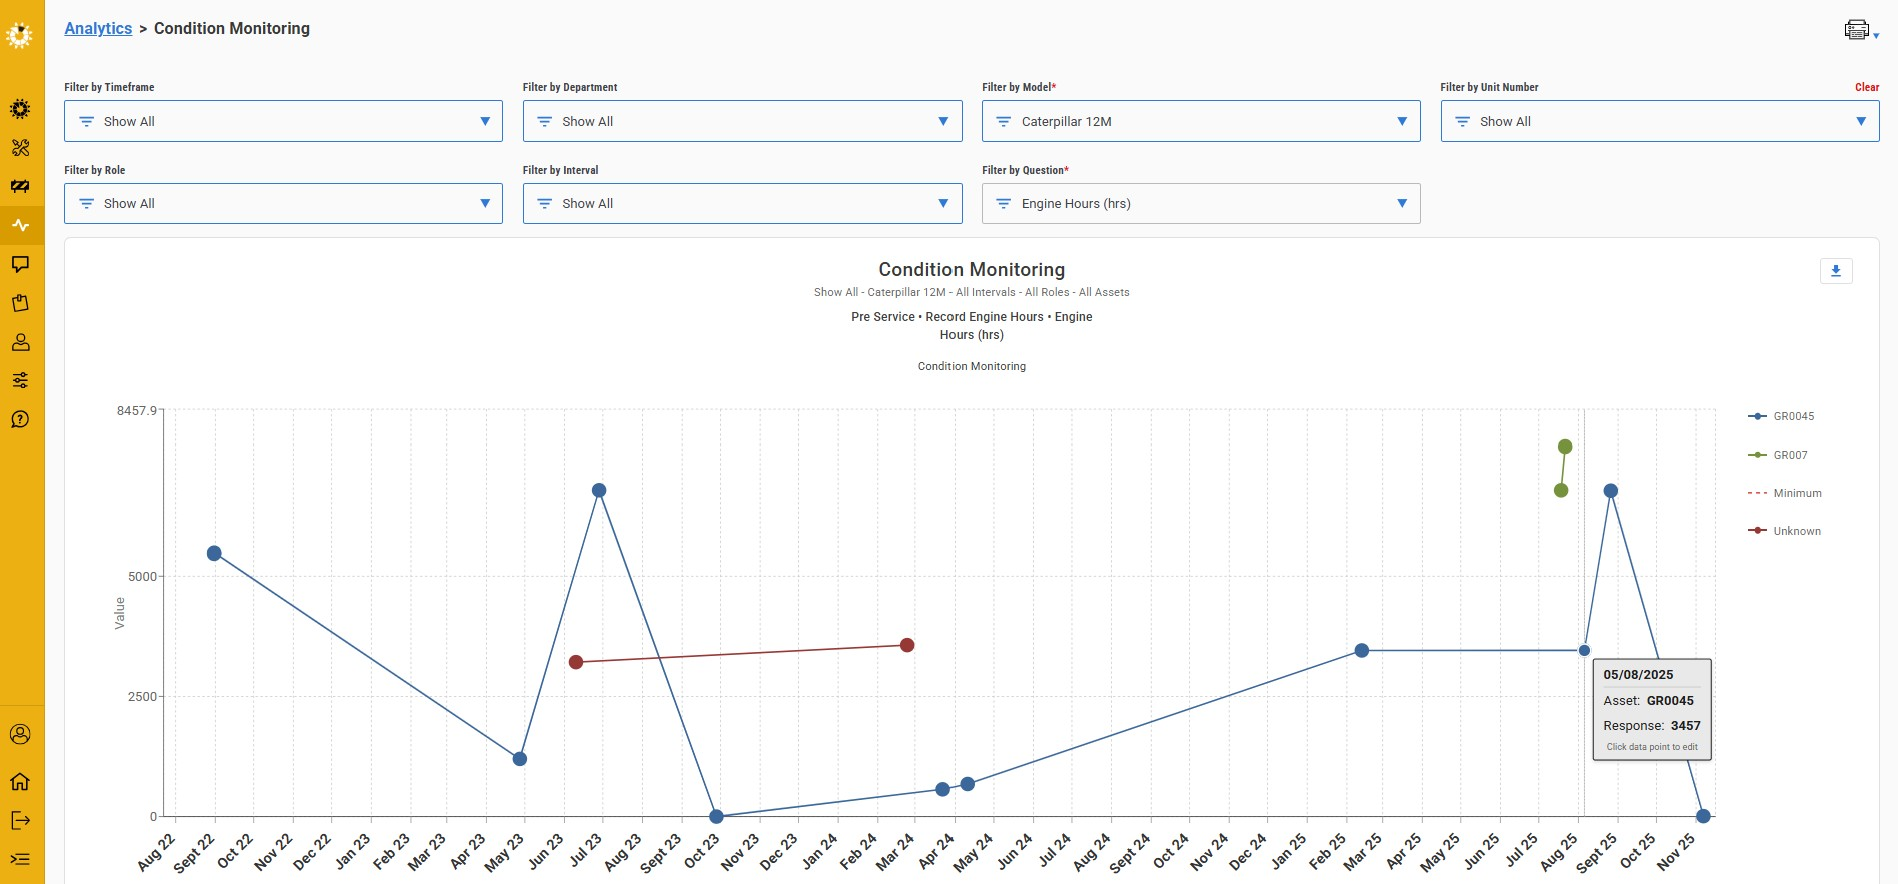Click the GR0045 data point at 05/08/2025
The width and height of the screenshot is (1898, 884).
click(x=1584, y=651)
